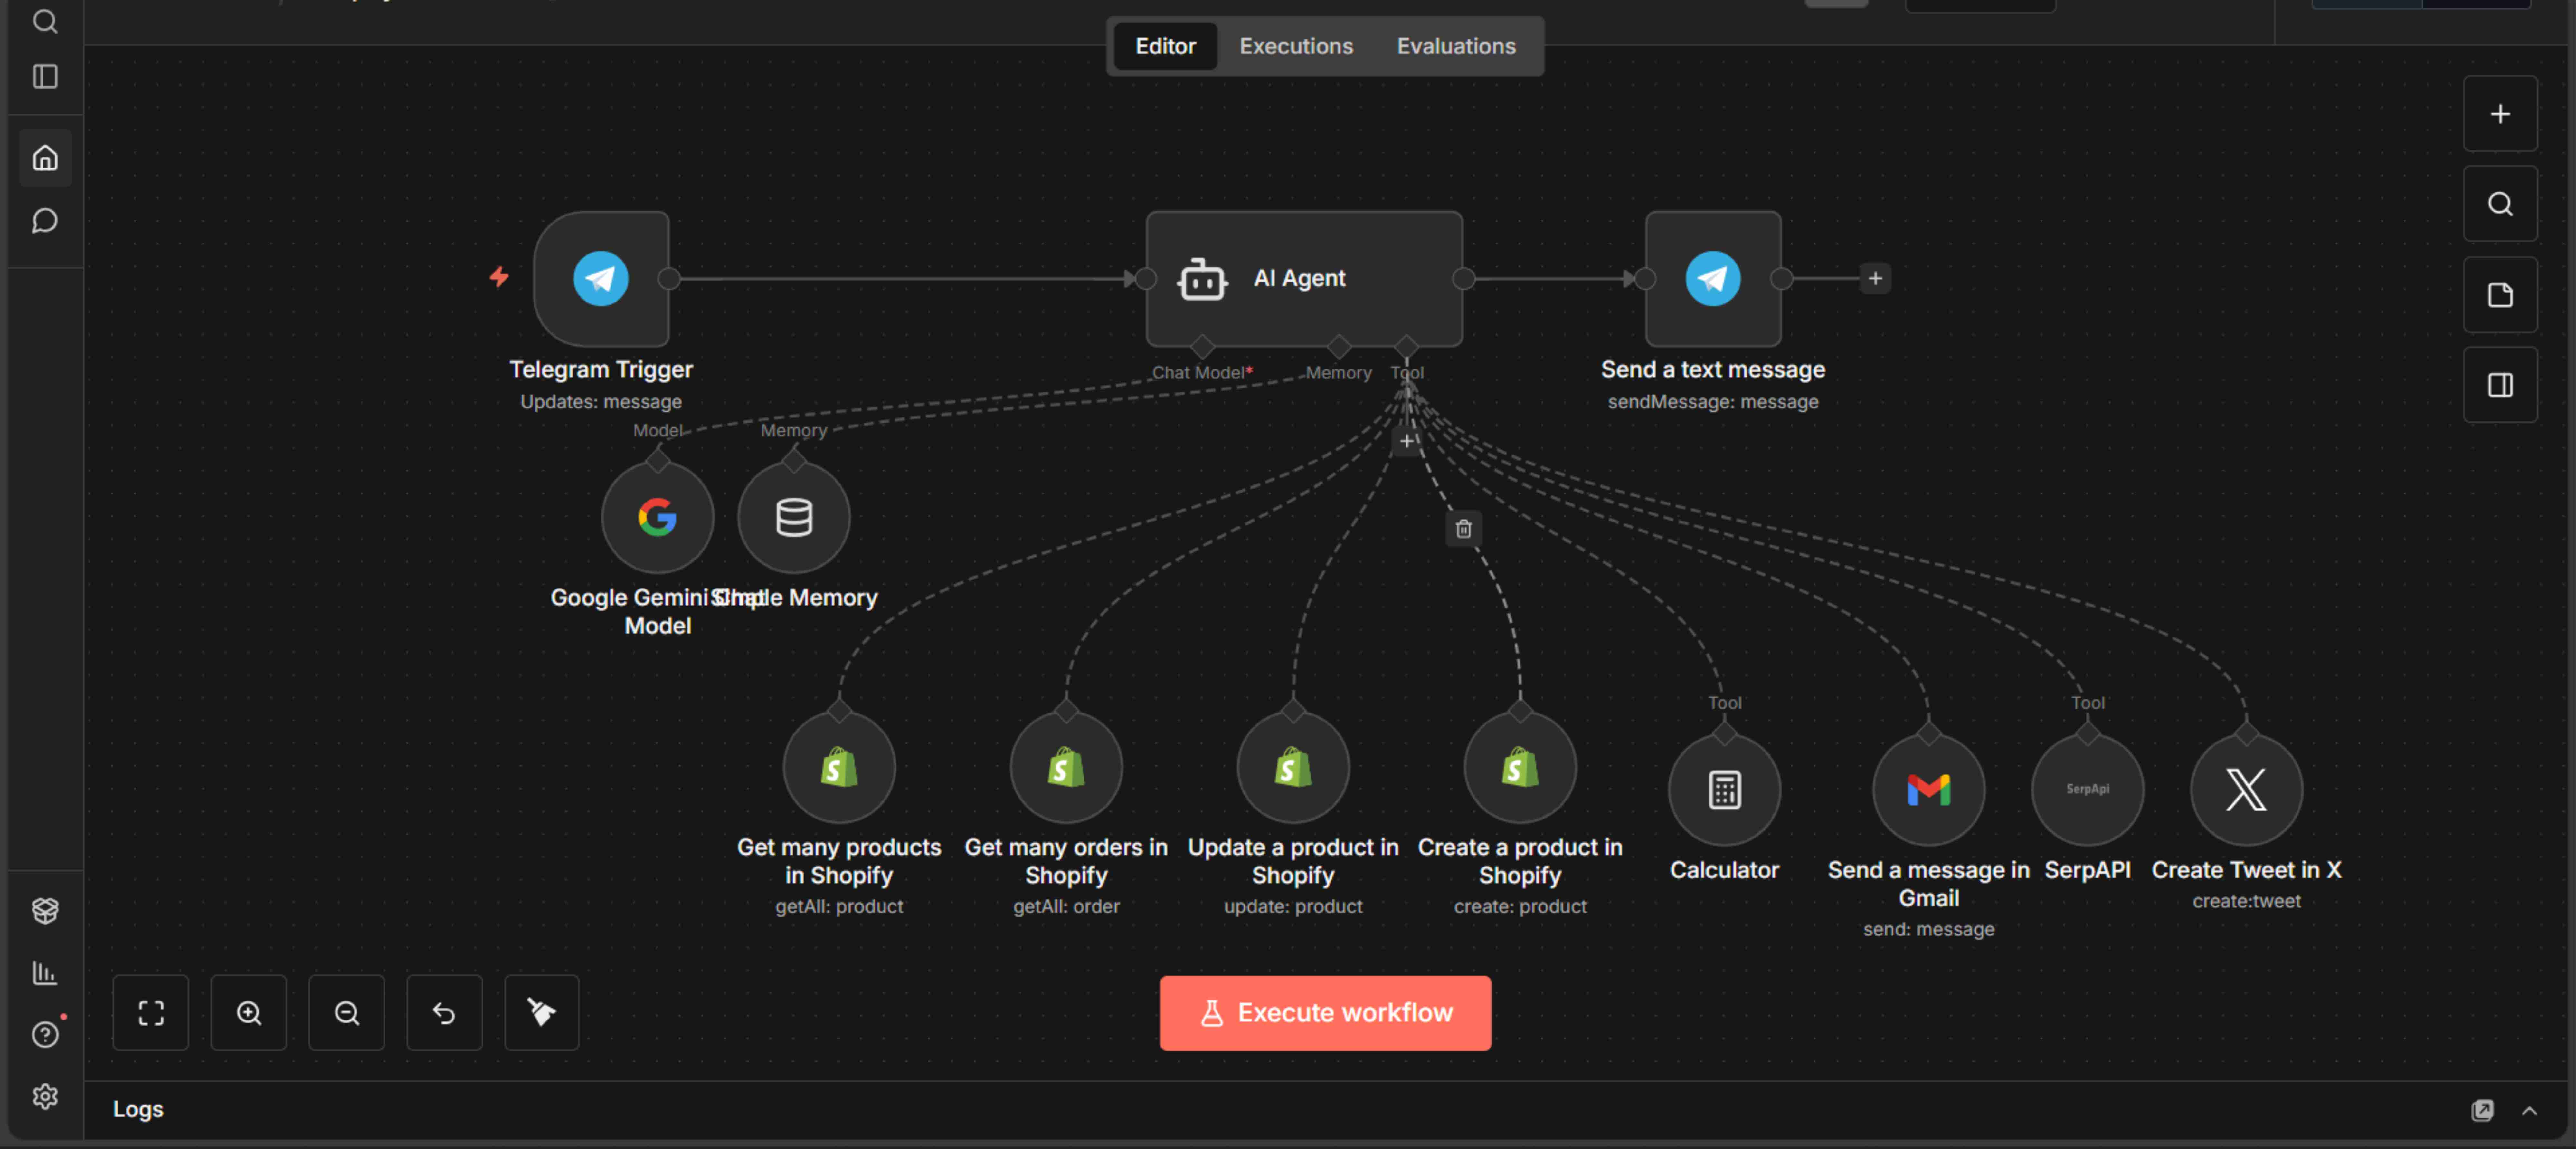Open Send a message in Gmail node
Screen dimensions: 2576x1149
pyautogui.click(x=1929, y=790)
